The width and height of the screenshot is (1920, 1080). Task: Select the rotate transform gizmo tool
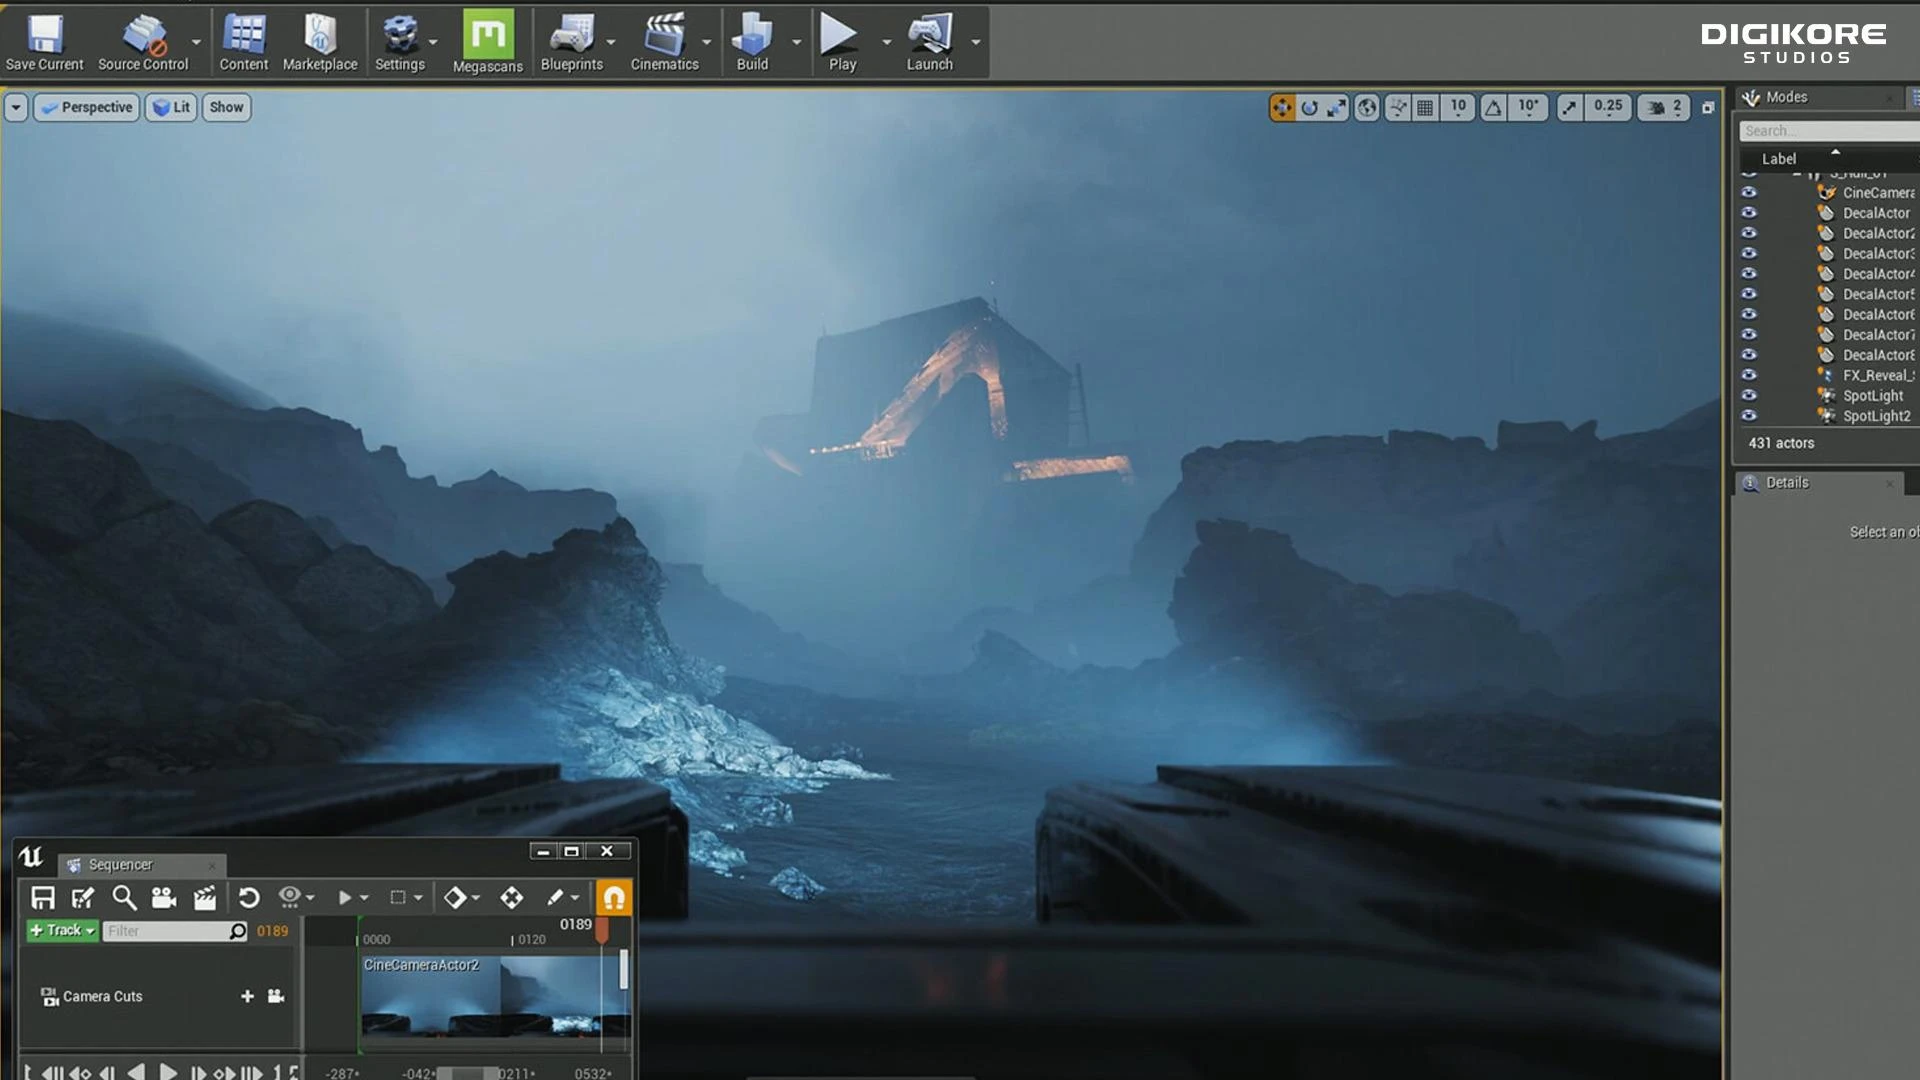[1309, 107]
